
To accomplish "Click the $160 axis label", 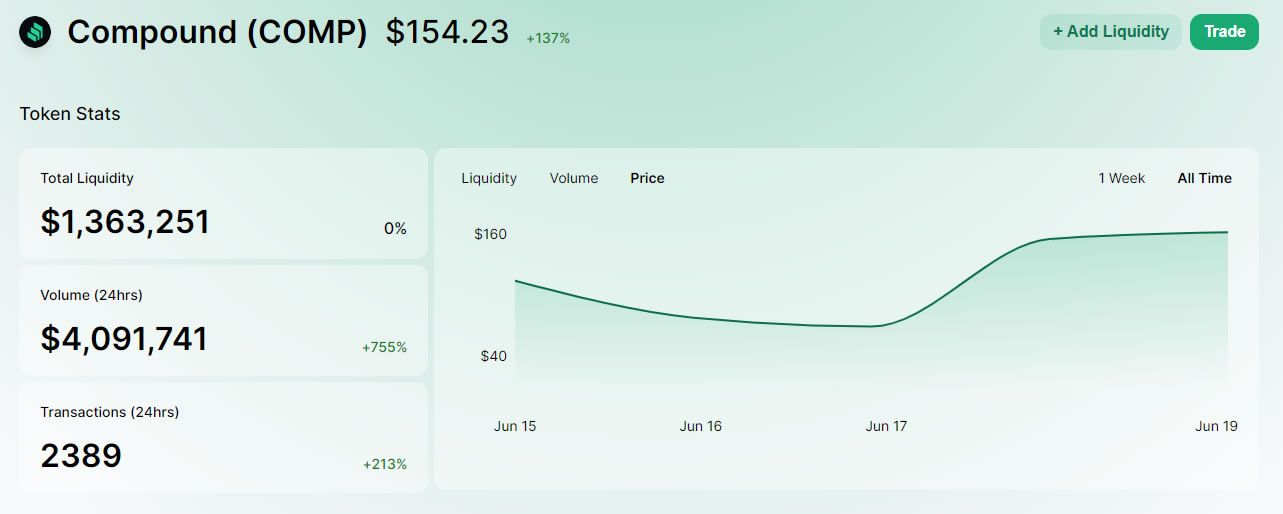I will [490, 234].
